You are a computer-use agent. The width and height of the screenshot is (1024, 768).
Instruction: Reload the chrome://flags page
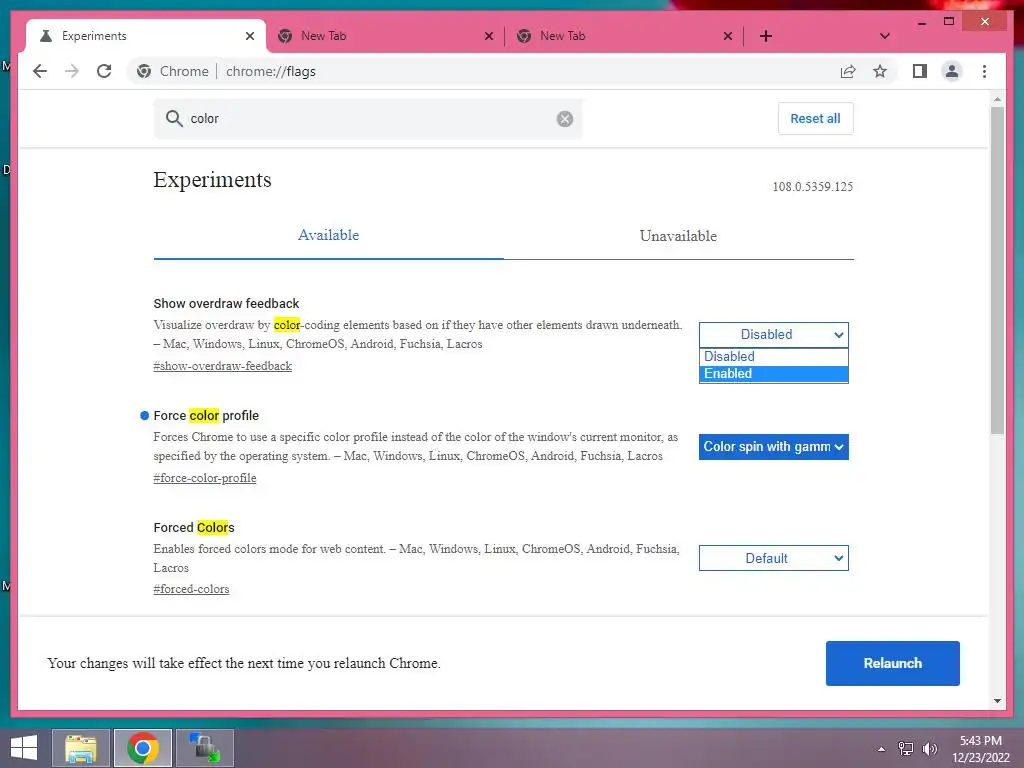[x=104, y=71]
